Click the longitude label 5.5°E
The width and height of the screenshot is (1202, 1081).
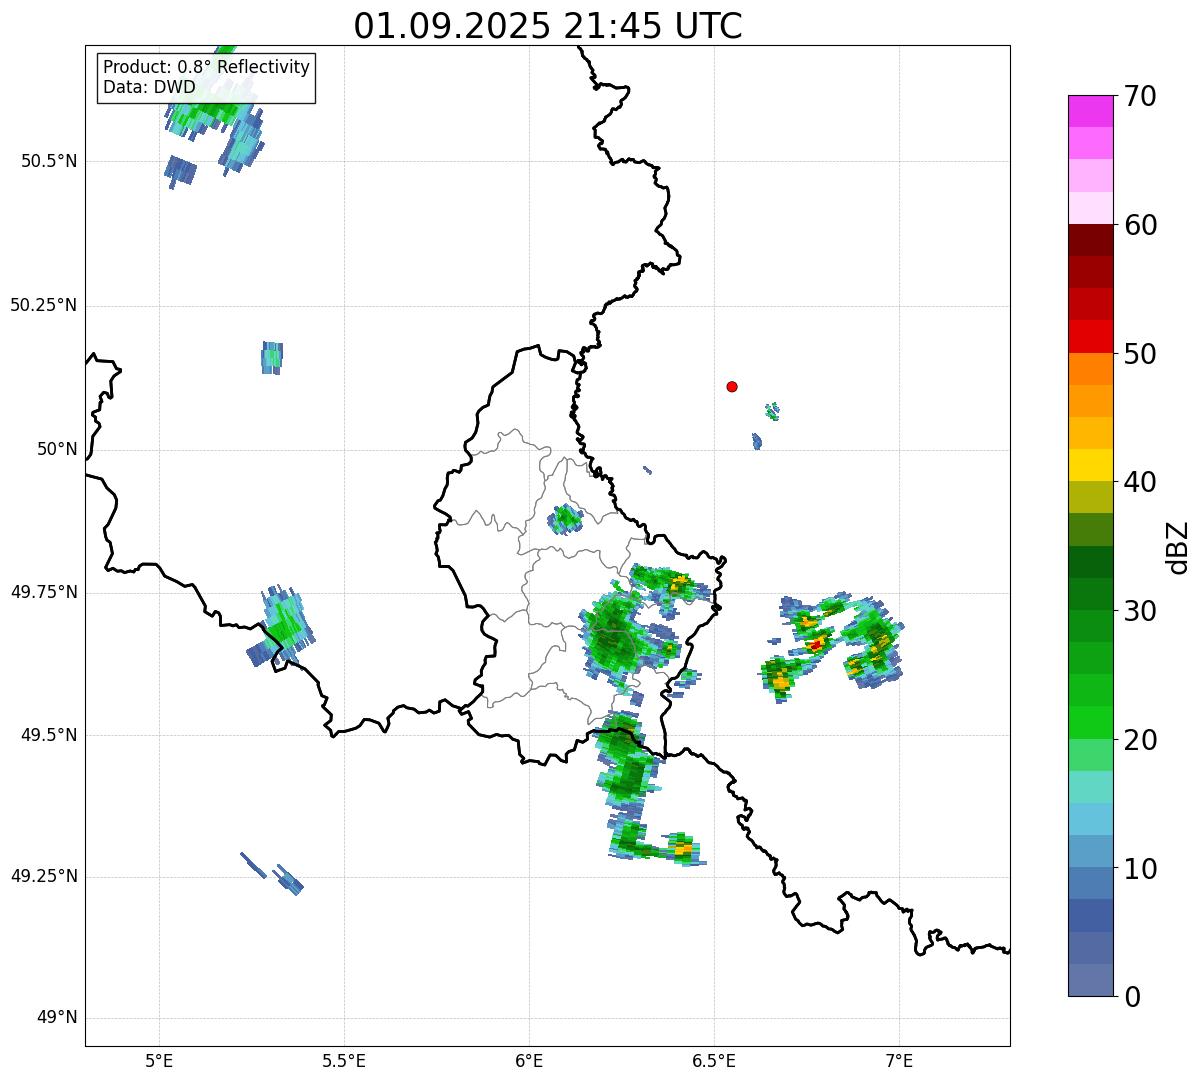[344, 1062]
